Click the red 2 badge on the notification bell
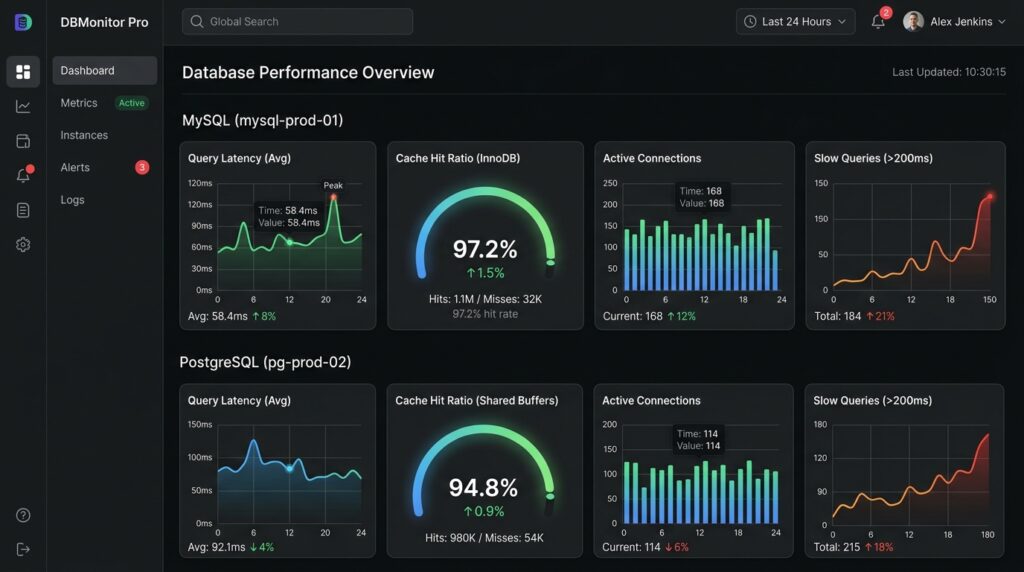This screenshot has height=572, width=1024. pos(886,12)
